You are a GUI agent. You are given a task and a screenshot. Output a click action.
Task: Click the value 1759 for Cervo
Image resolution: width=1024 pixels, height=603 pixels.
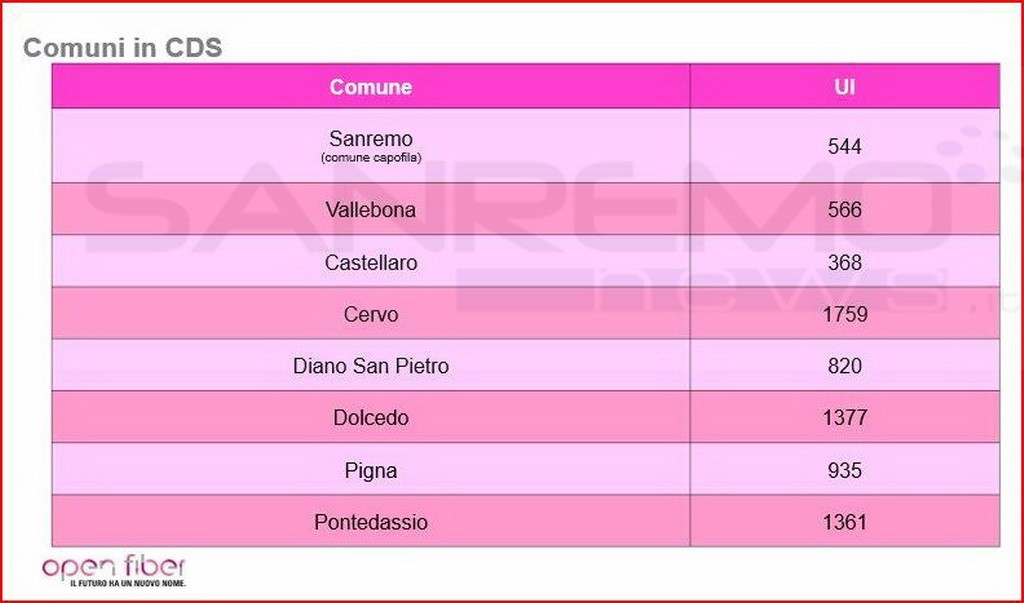[844, 314]
